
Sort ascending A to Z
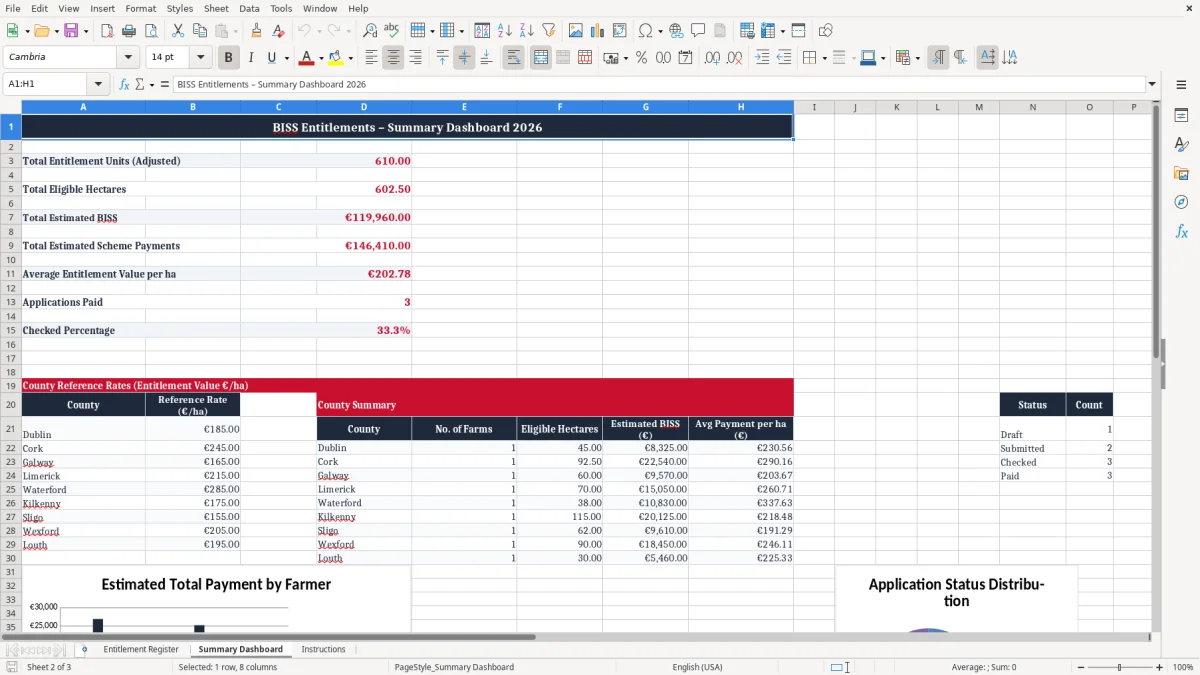[505, 31]
